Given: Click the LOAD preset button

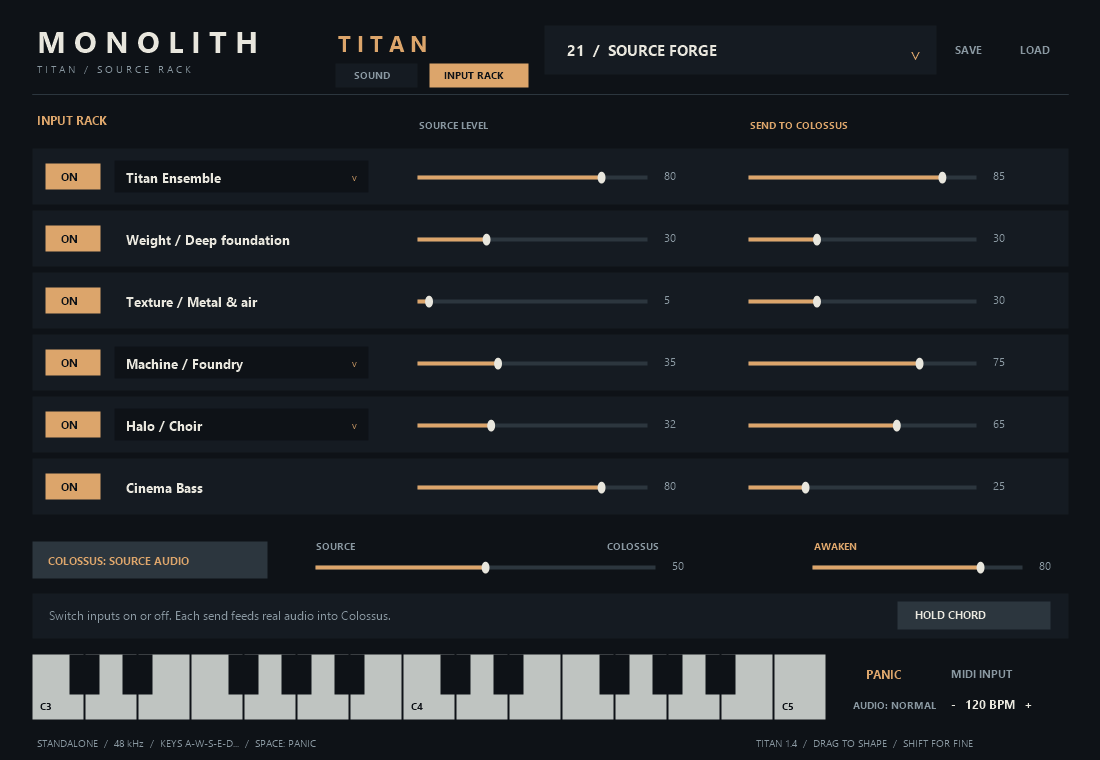Looking at the screenshot, I should 1035,50.
